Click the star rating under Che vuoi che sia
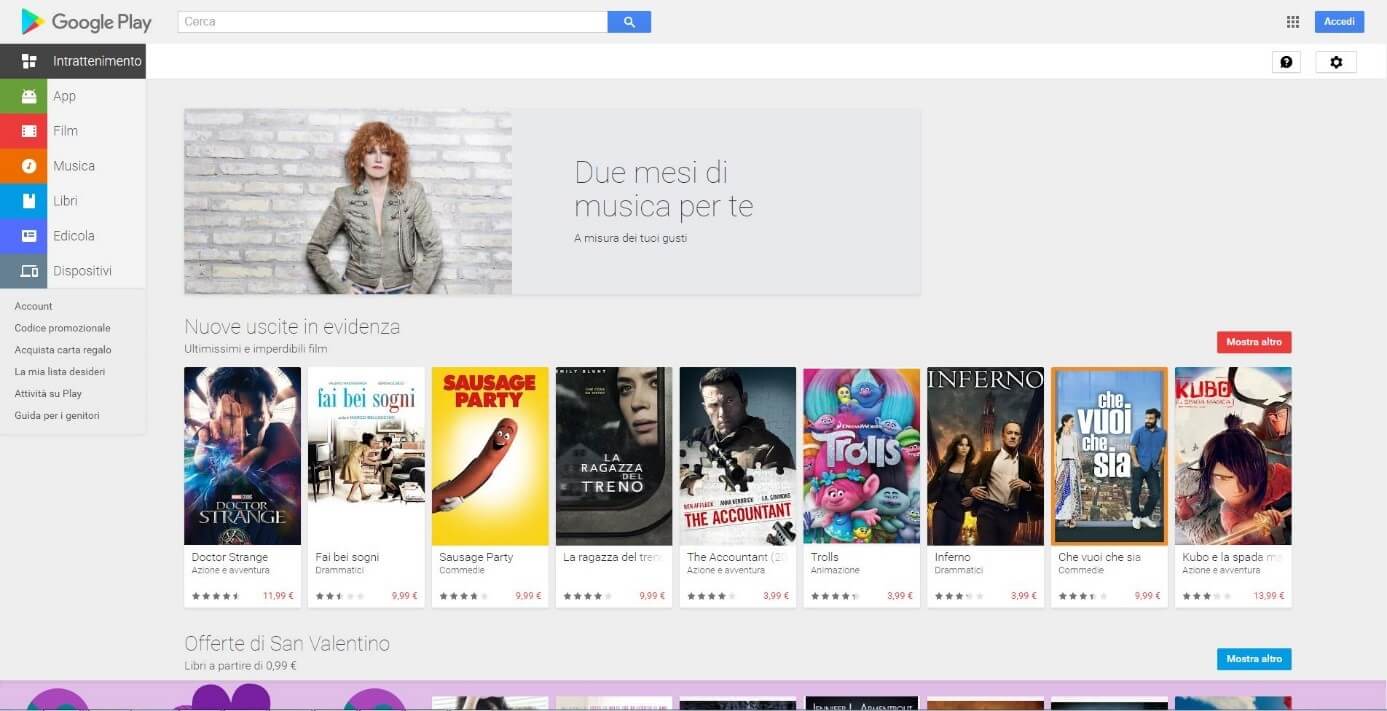Screen dimensions: 1387x711 [1083, 596]
